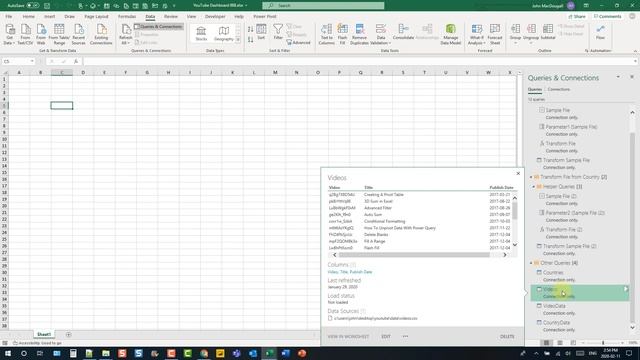Open Queries & Connections pane options arrow
Image resolution: width=640 pixels, height=360 pixels.
[x=618, y=77]
